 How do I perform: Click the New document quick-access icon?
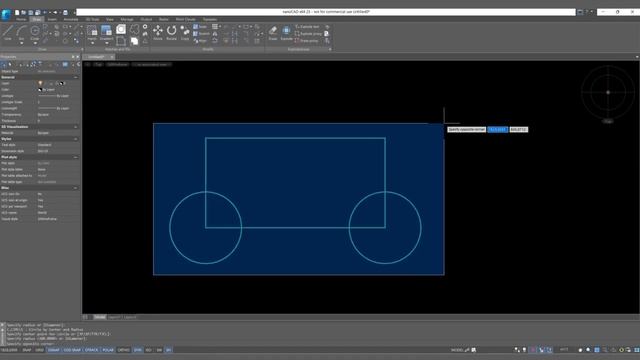[x=17, y=13]
